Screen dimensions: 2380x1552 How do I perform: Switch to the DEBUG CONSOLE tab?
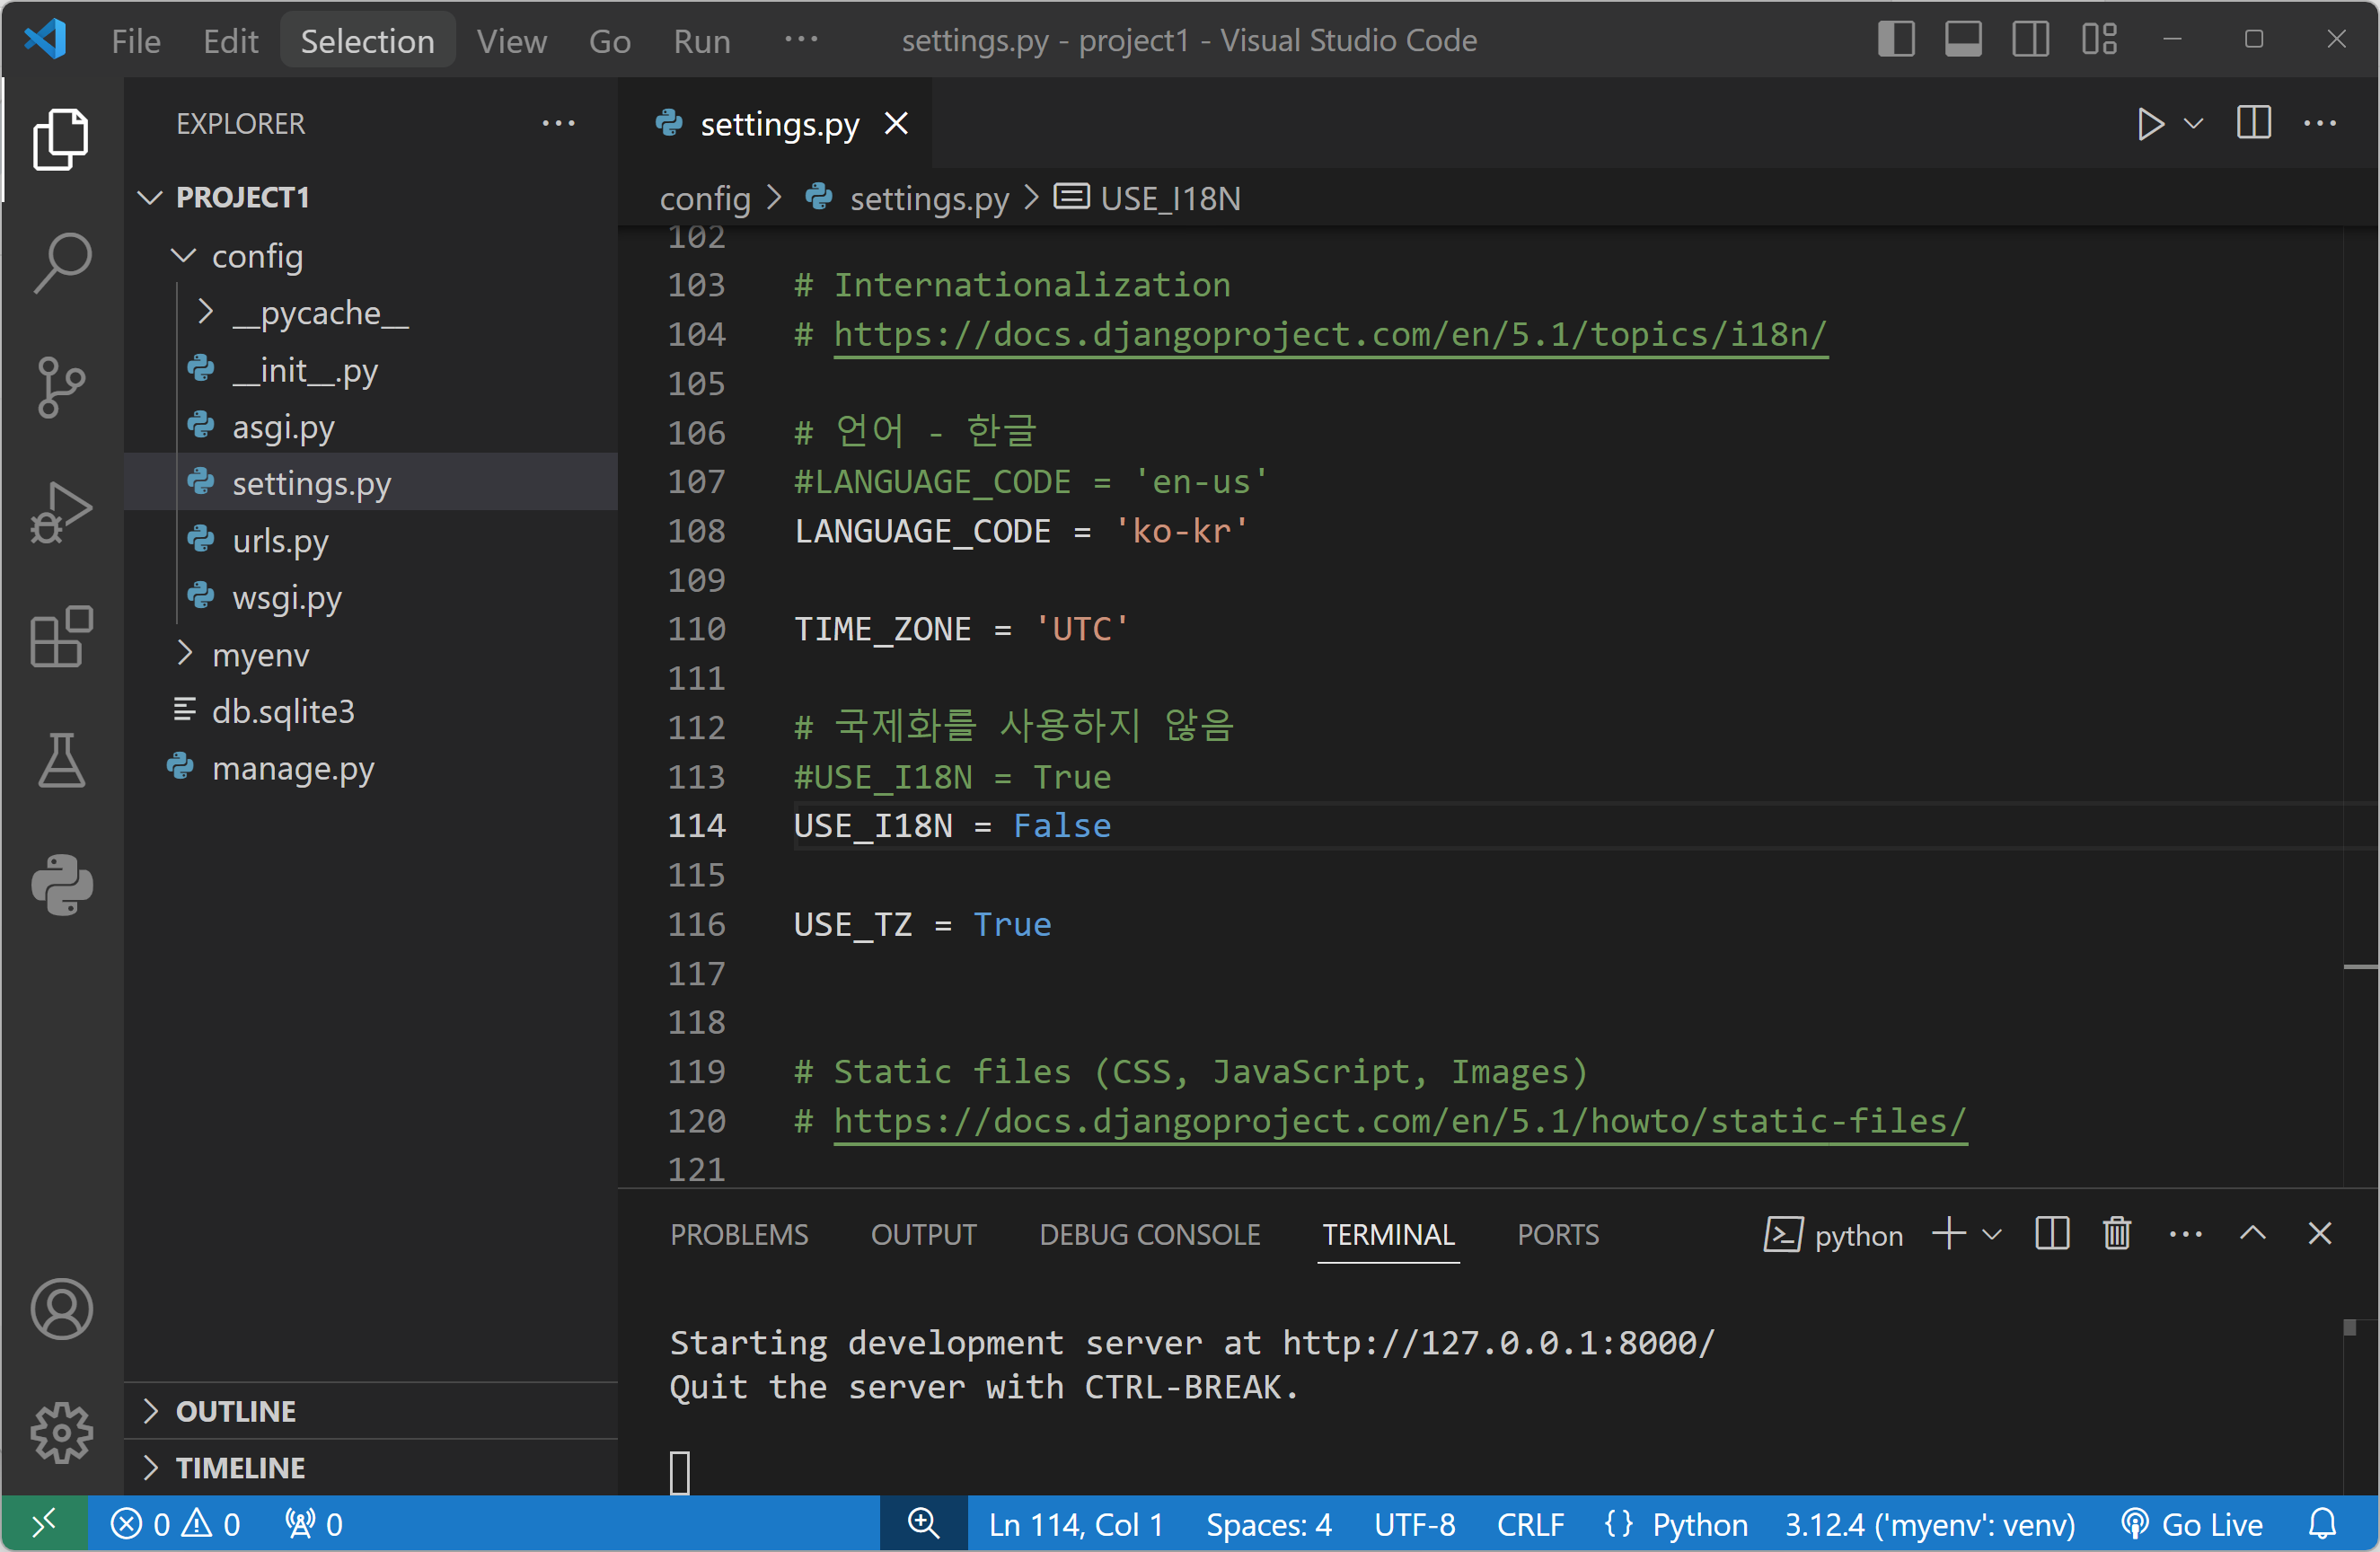click(1149, 1234)
